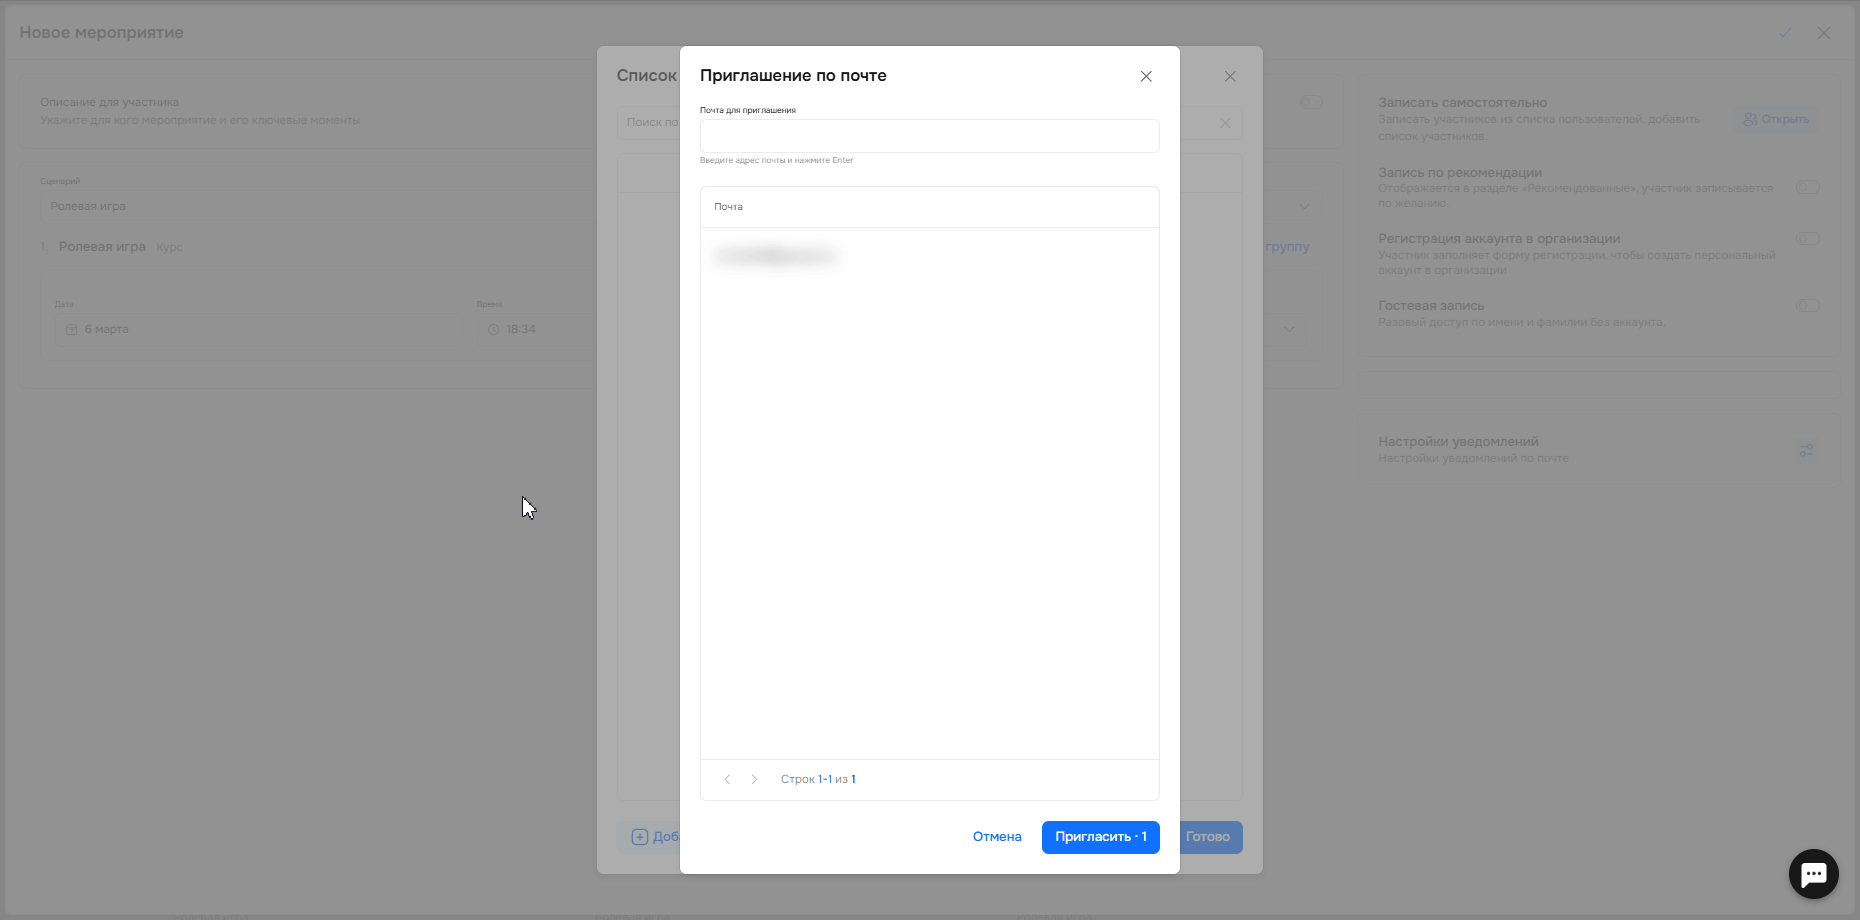Expand the "Сценарий" dropdown chevron
1860x920 pixels.
pos(1304,207)
